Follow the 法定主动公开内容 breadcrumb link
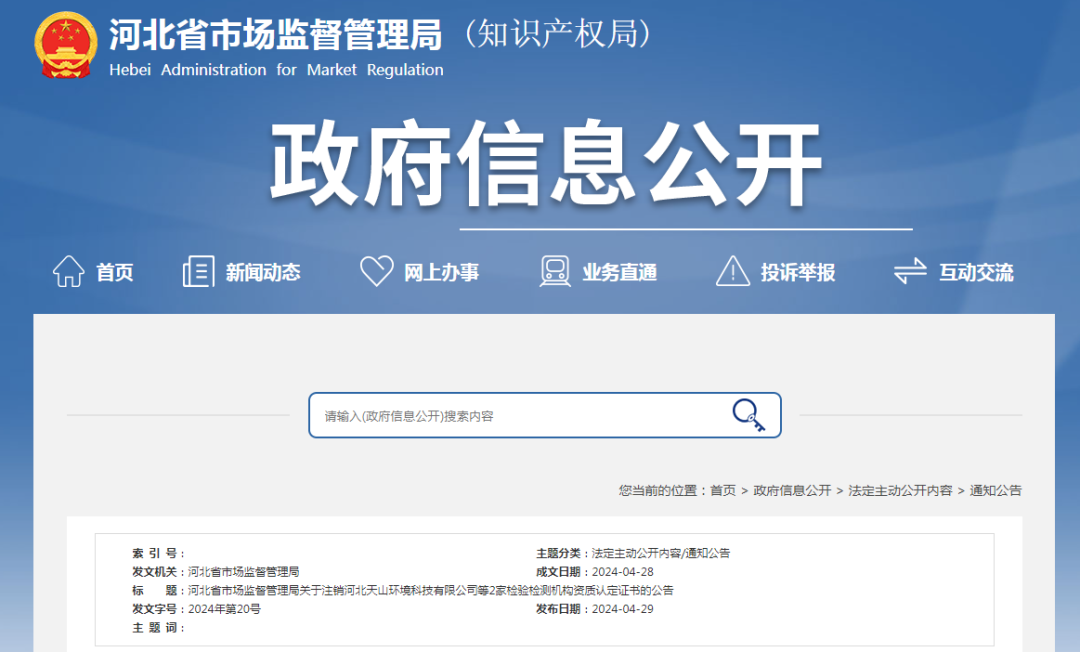The image size is (1080, 652). coord(898,490)
